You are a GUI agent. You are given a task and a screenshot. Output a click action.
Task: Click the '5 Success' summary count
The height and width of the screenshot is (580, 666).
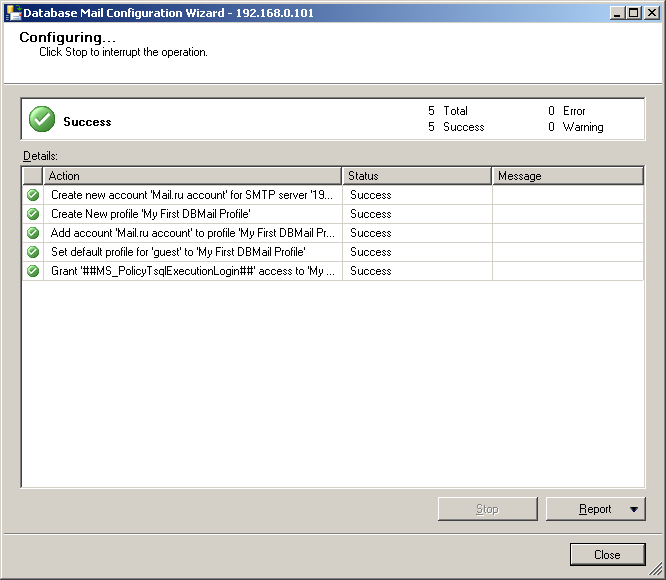456,127
